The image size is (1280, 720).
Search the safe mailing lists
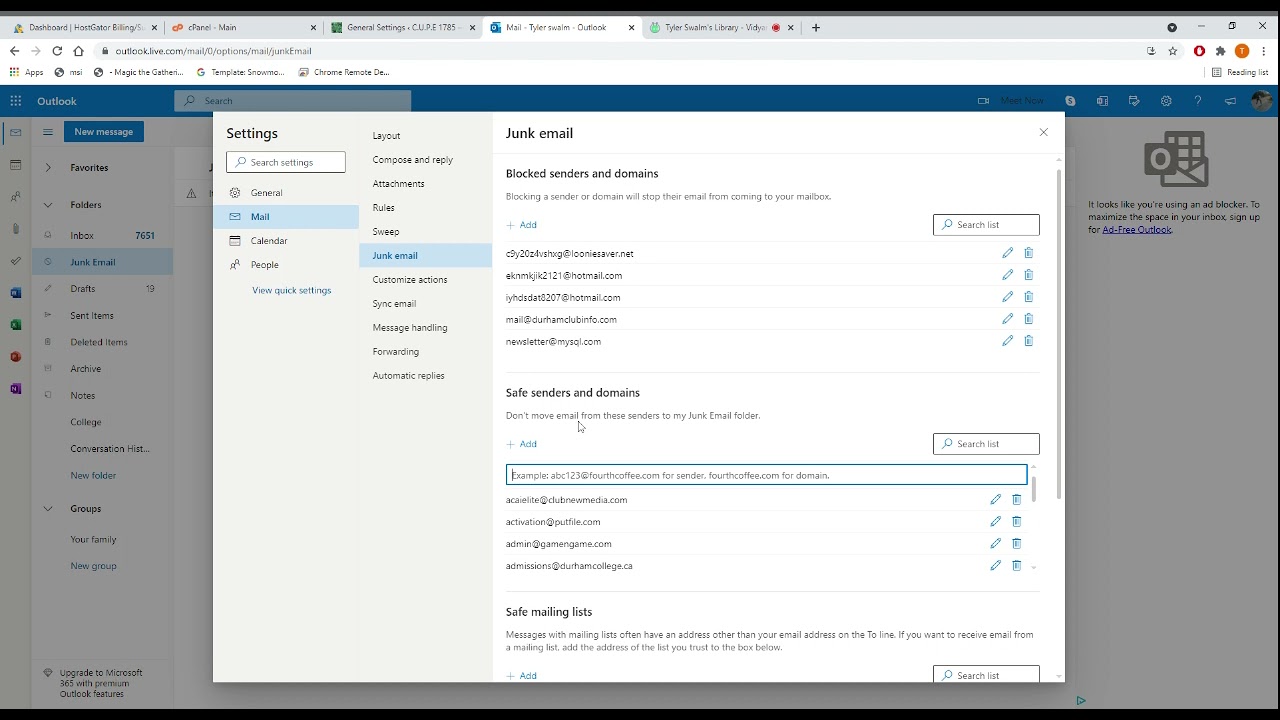click(x=986, y=675)
